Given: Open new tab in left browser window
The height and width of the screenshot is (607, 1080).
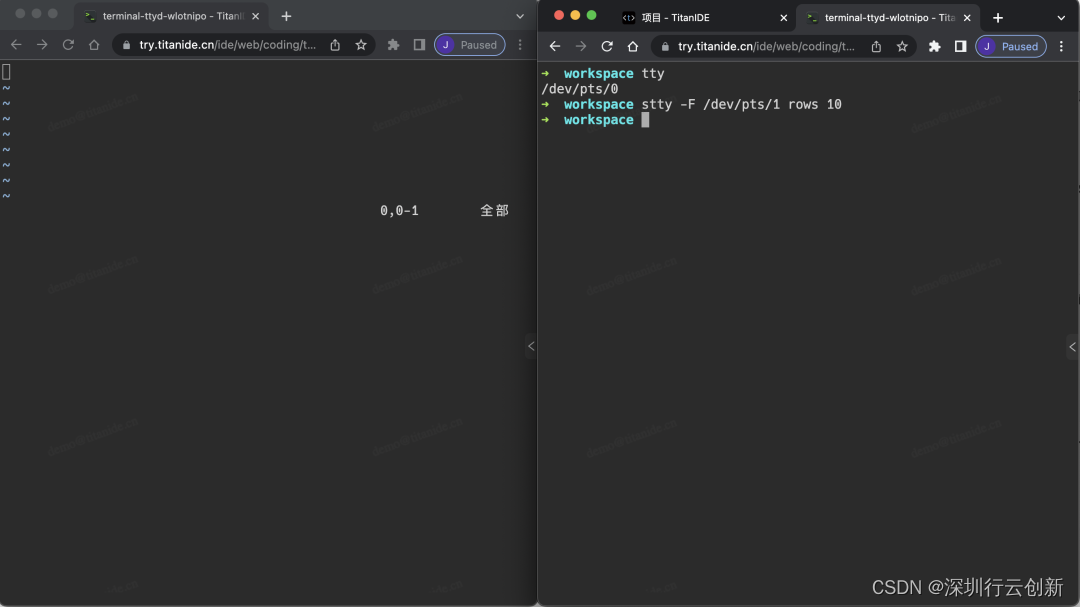Looking at the screenshot, I should pyautogui.click(x=287, y=16).
